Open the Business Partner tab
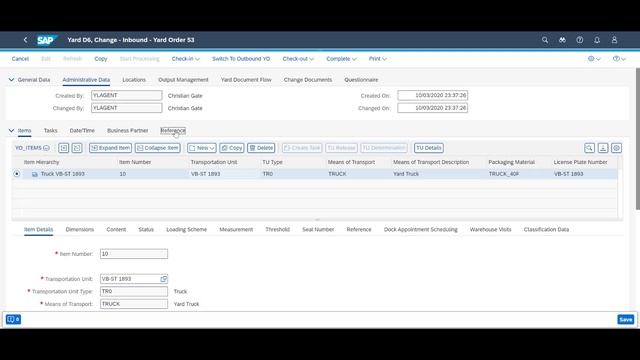 pyautogui.click(x=127, y=131)
